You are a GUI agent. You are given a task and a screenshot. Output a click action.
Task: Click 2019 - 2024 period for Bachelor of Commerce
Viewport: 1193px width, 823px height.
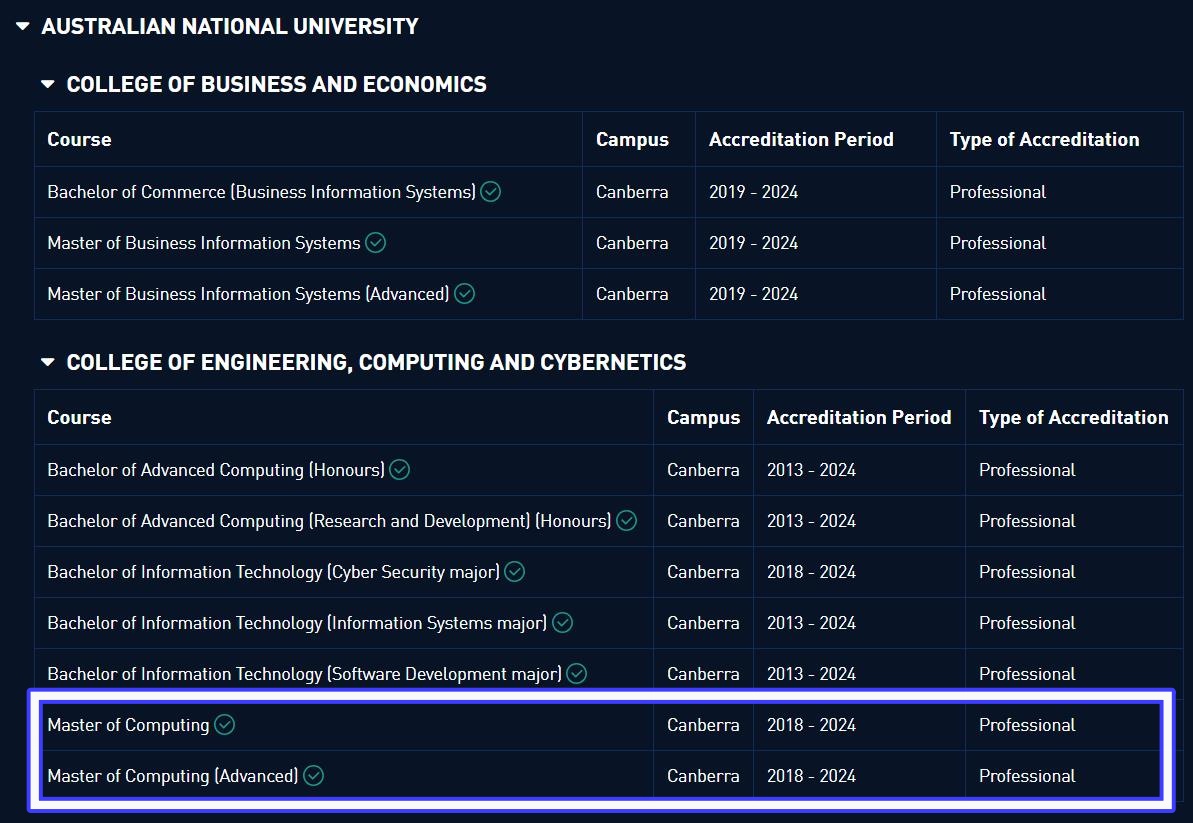(753, 192)
